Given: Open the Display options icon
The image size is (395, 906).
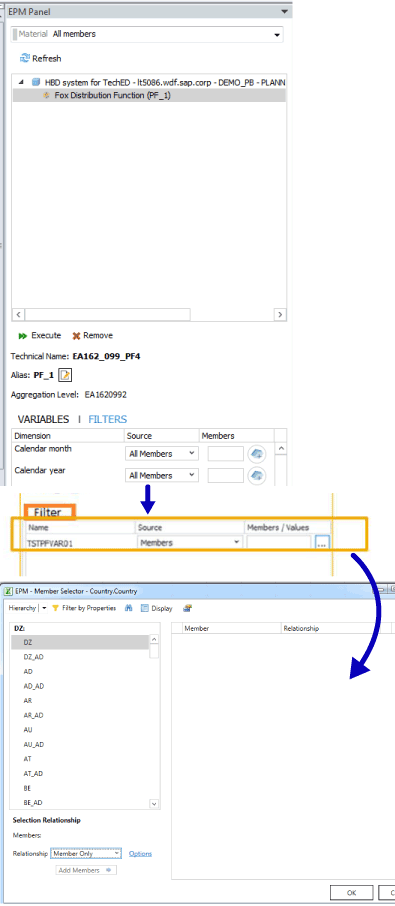Looking at the screenshot, I should (x=145, y=608).
